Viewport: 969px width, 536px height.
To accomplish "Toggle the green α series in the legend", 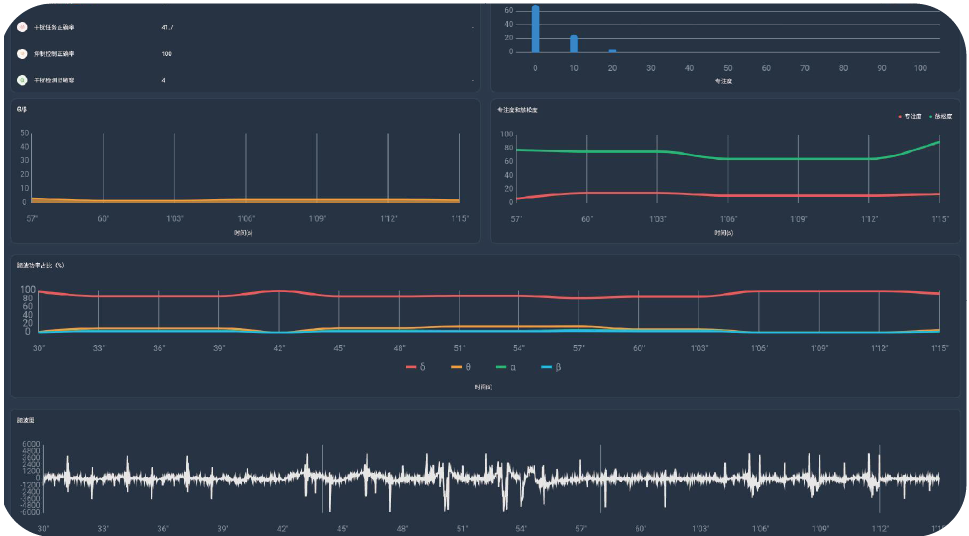I will pos(502,367).
